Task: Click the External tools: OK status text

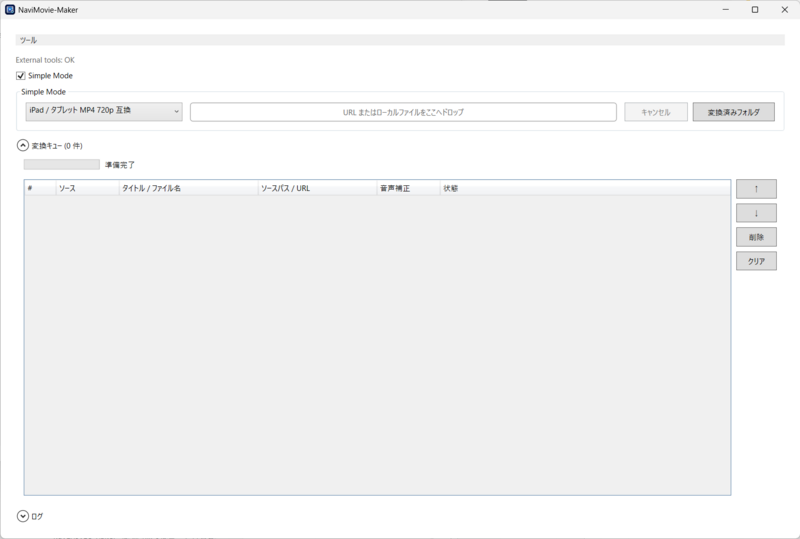Action: point(45,60)
